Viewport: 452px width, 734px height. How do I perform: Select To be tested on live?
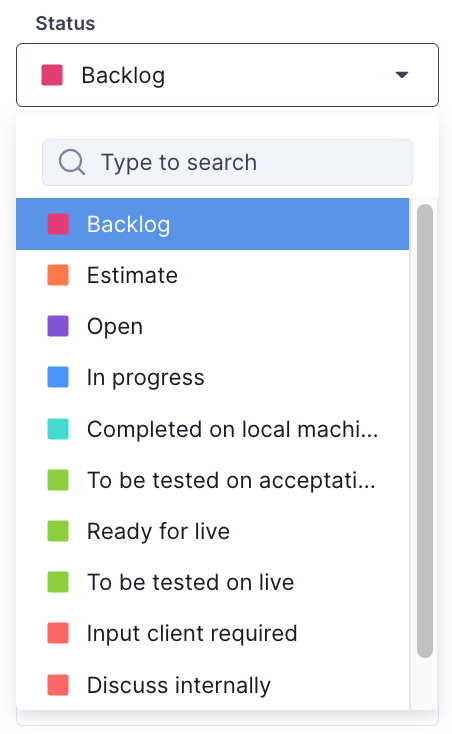click(212, 582)
